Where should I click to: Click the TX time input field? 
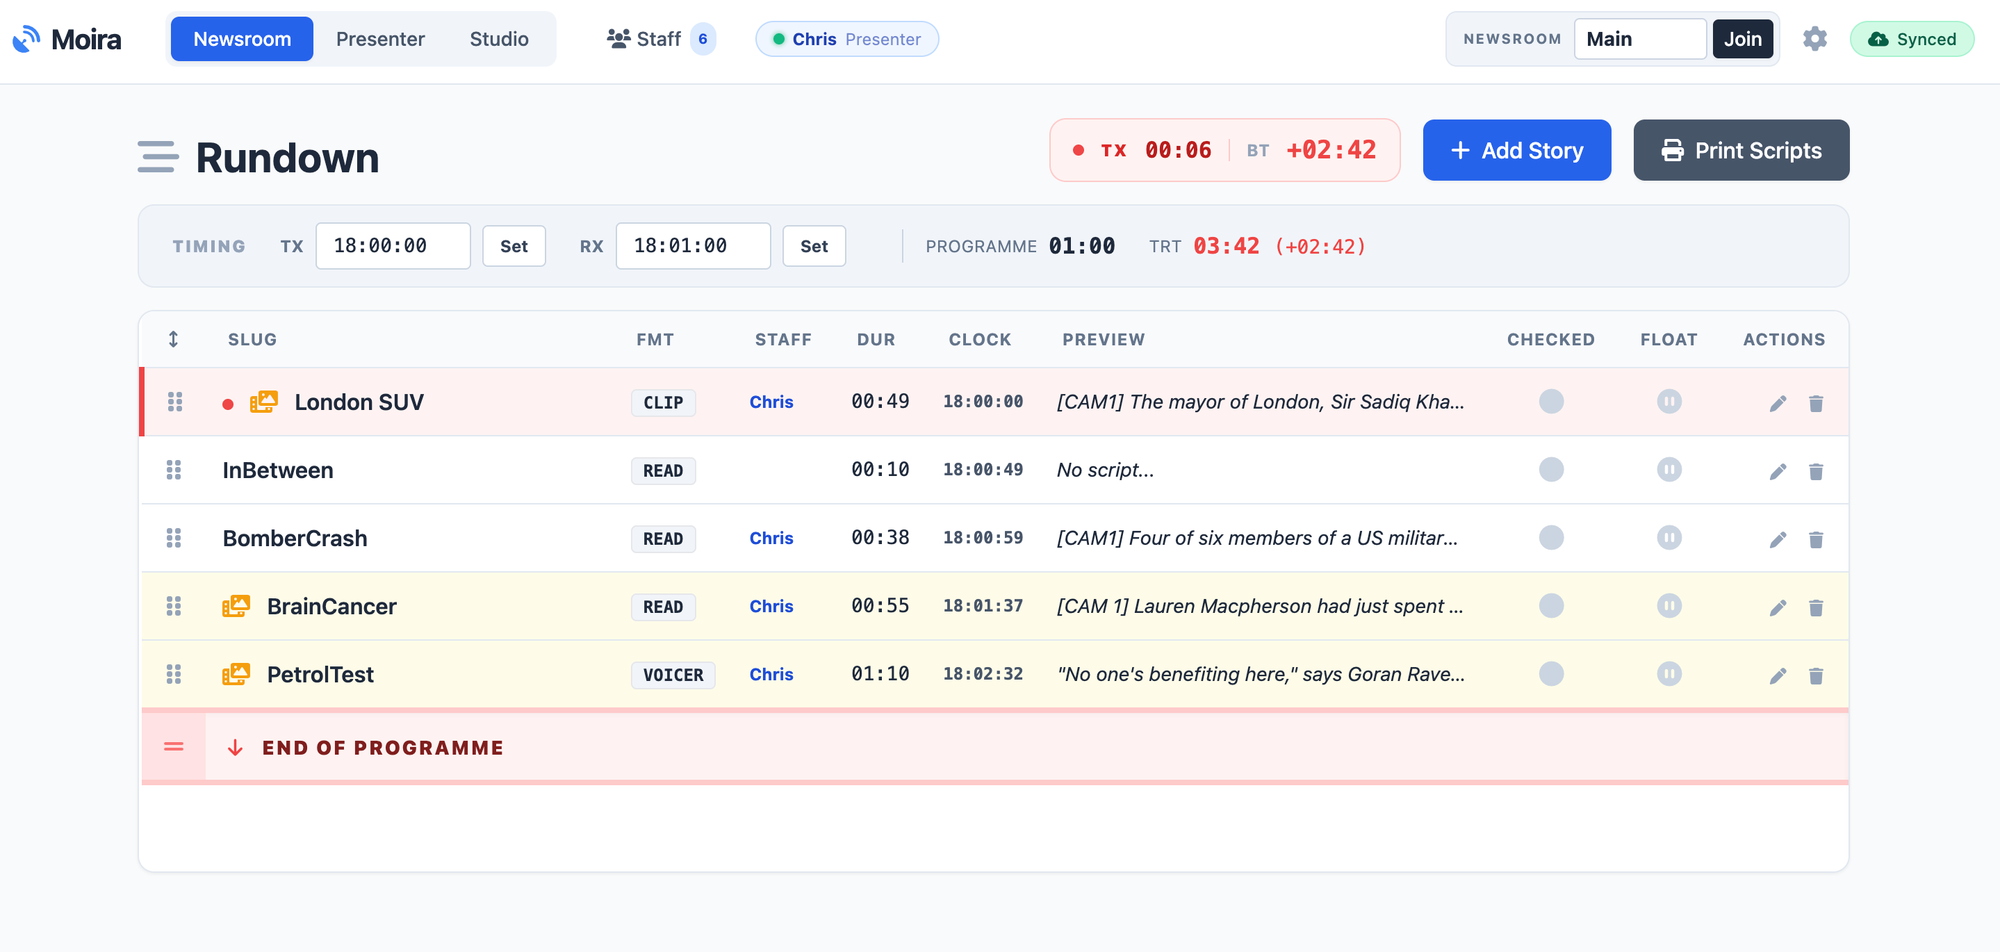pos(393,246)
